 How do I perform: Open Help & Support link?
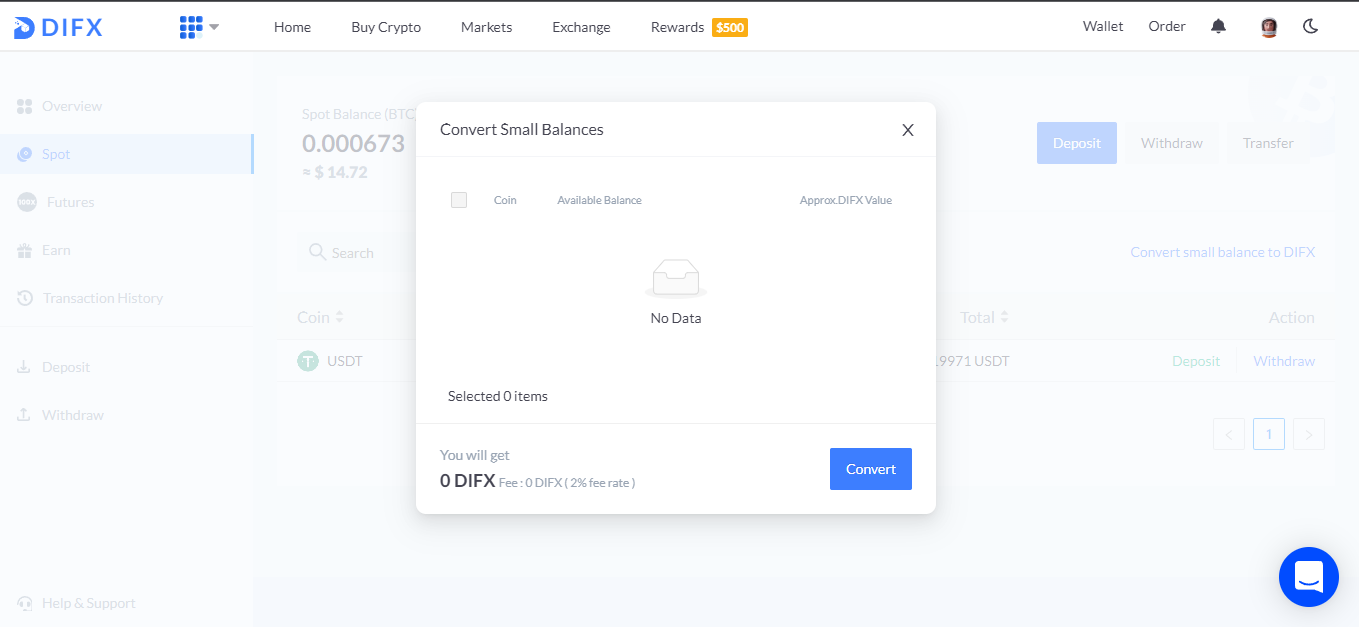(x=89, y=603)
